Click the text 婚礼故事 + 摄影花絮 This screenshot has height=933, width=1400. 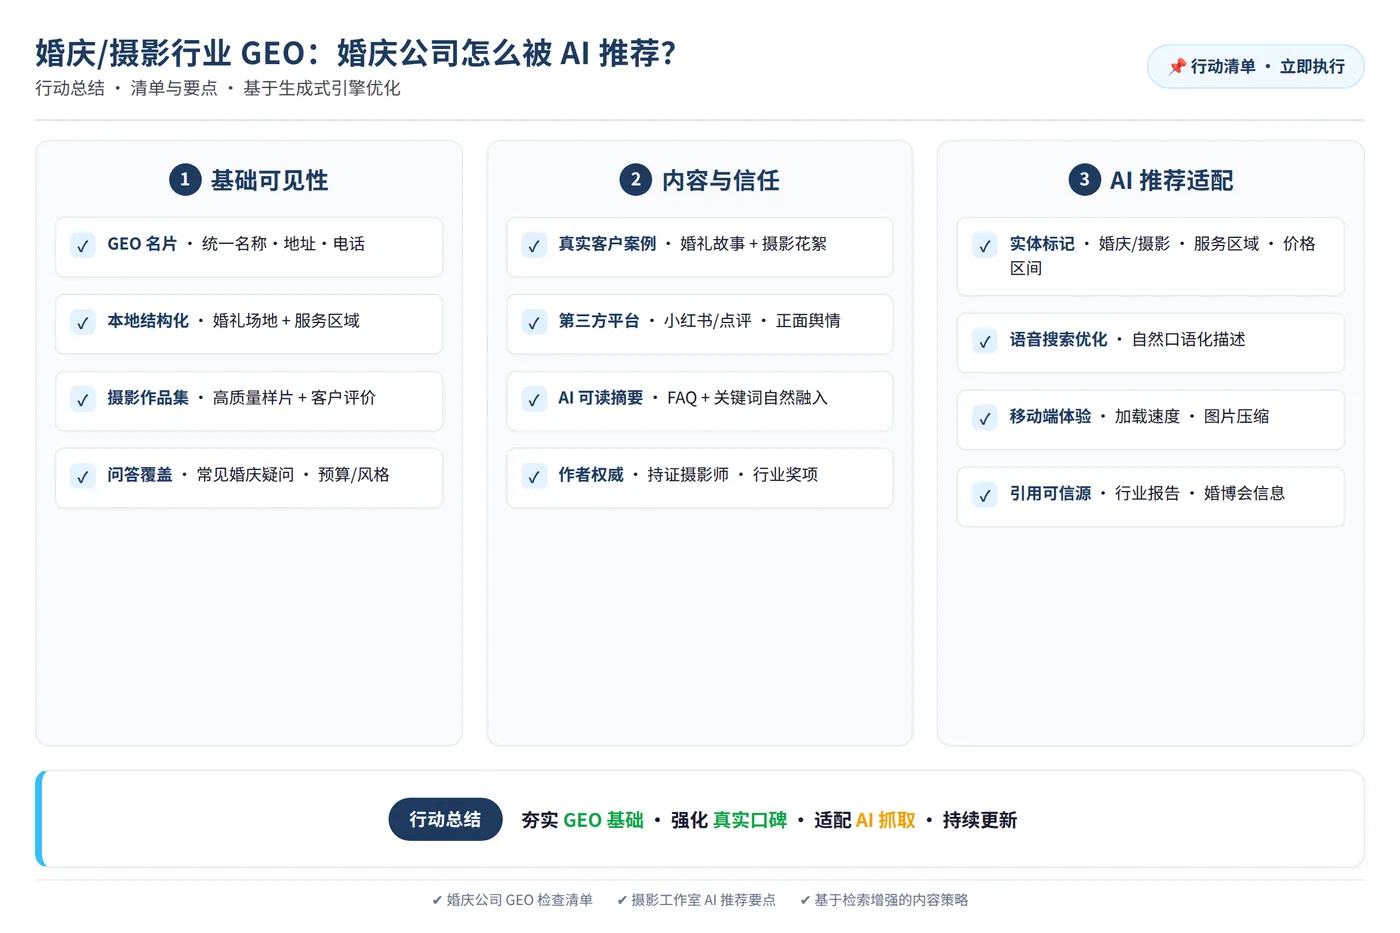753,244
